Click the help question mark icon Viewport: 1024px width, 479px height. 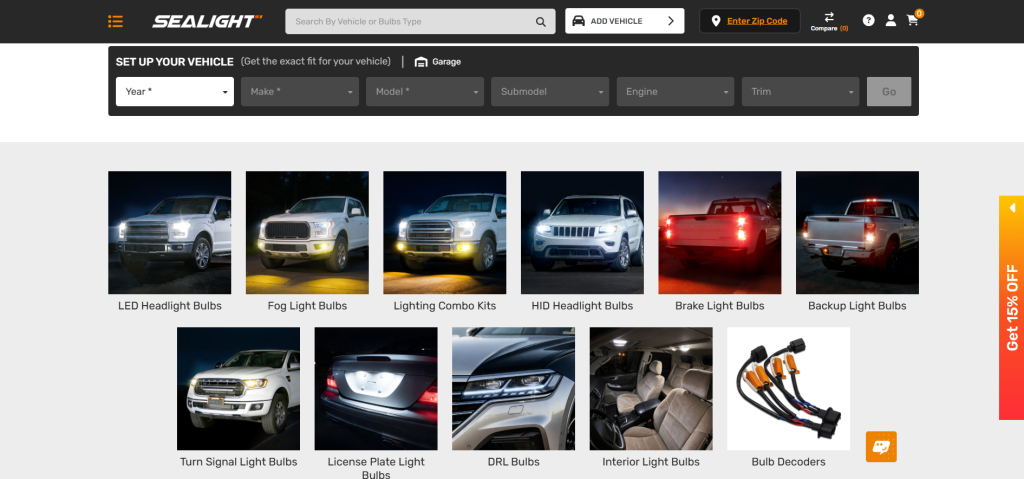click(868, 21)
